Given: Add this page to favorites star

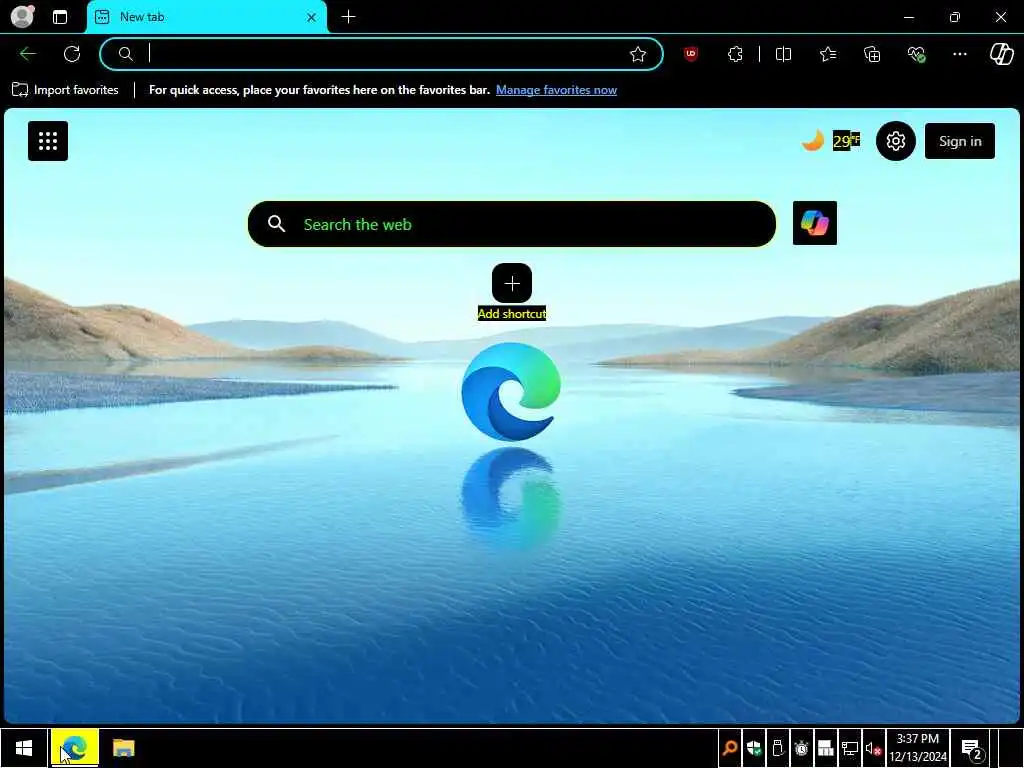Looking at the screenshot, I should click(x=638, y=54).
